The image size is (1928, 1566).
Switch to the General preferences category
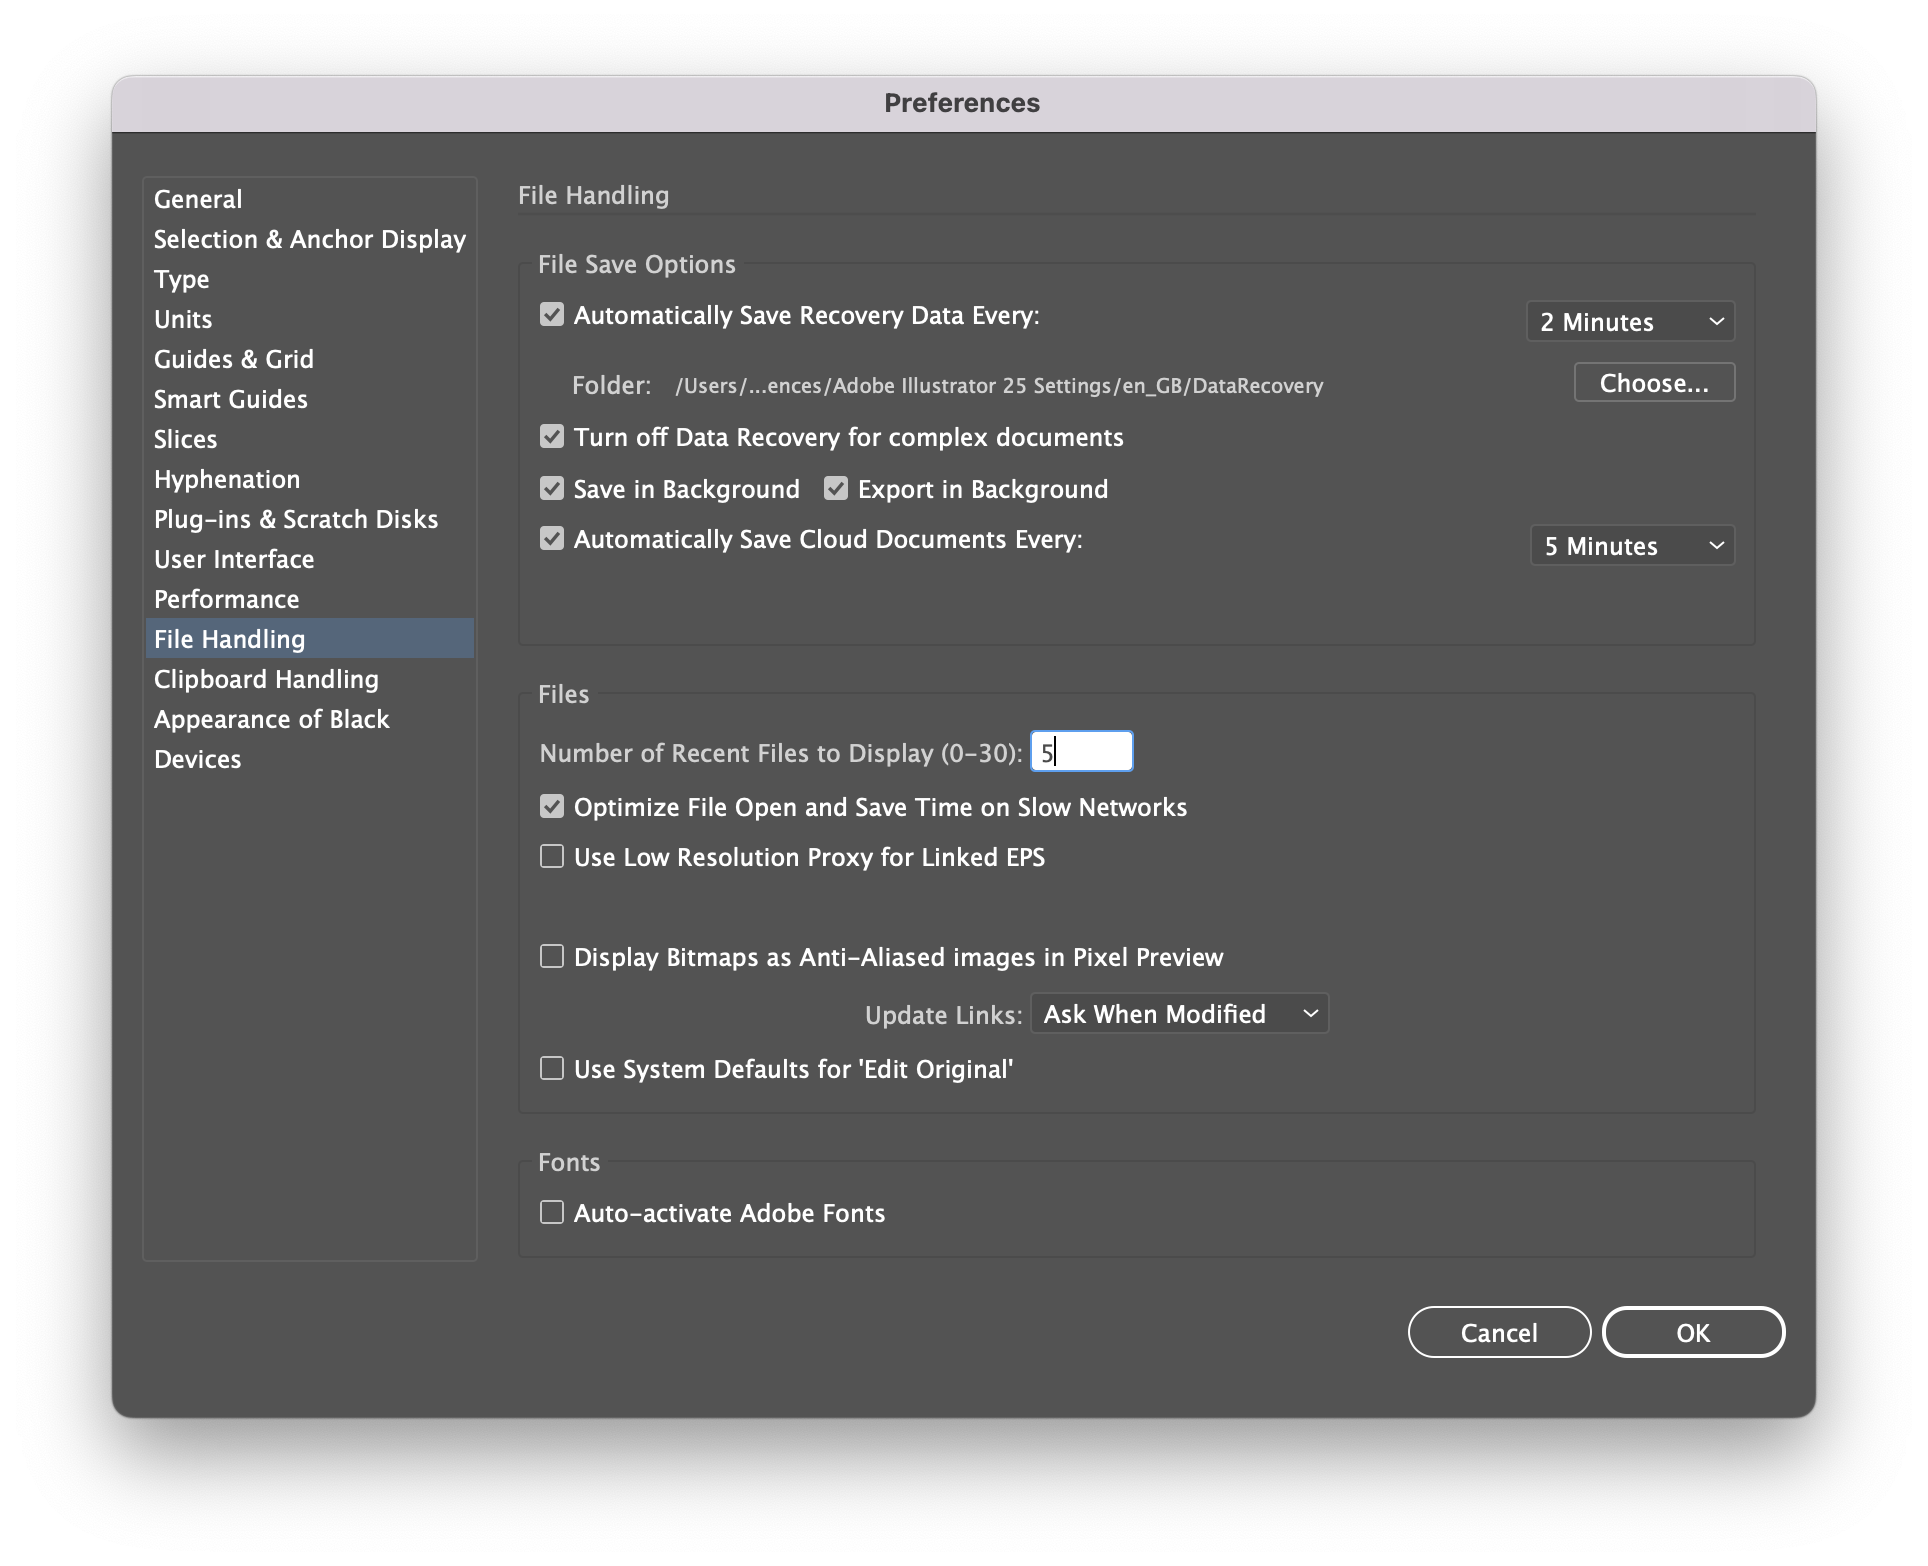(x=198, y=199)
